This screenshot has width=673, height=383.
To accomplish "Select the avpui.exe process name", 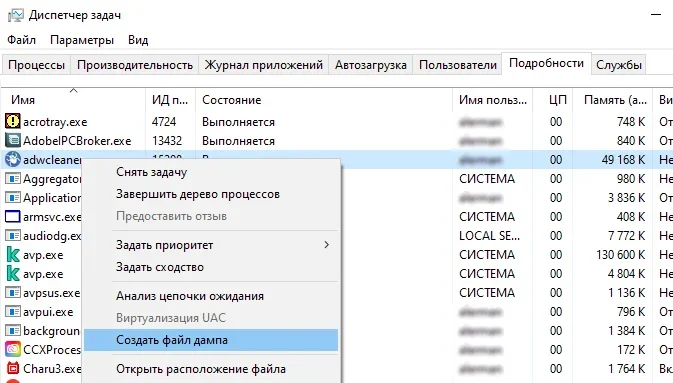I will pos(48,312).
